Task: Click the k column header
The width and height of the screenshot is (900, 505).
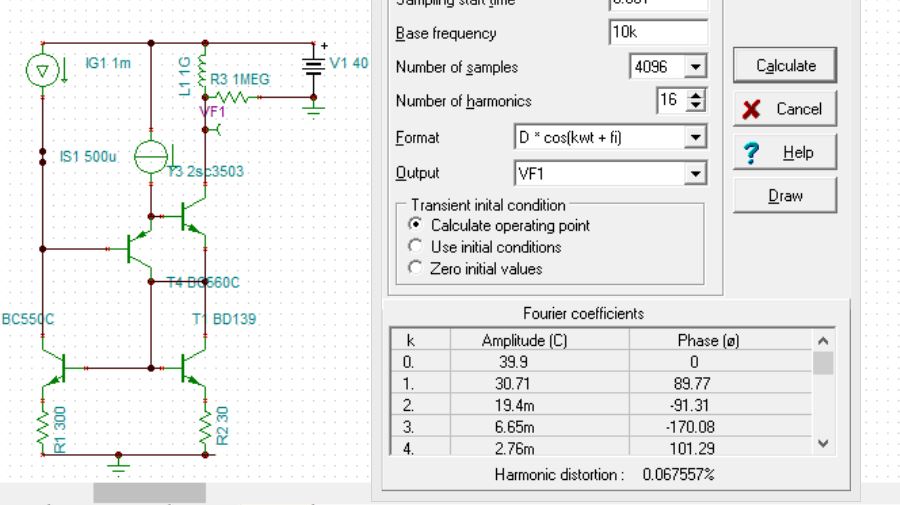Action: (x=420, y=340)
